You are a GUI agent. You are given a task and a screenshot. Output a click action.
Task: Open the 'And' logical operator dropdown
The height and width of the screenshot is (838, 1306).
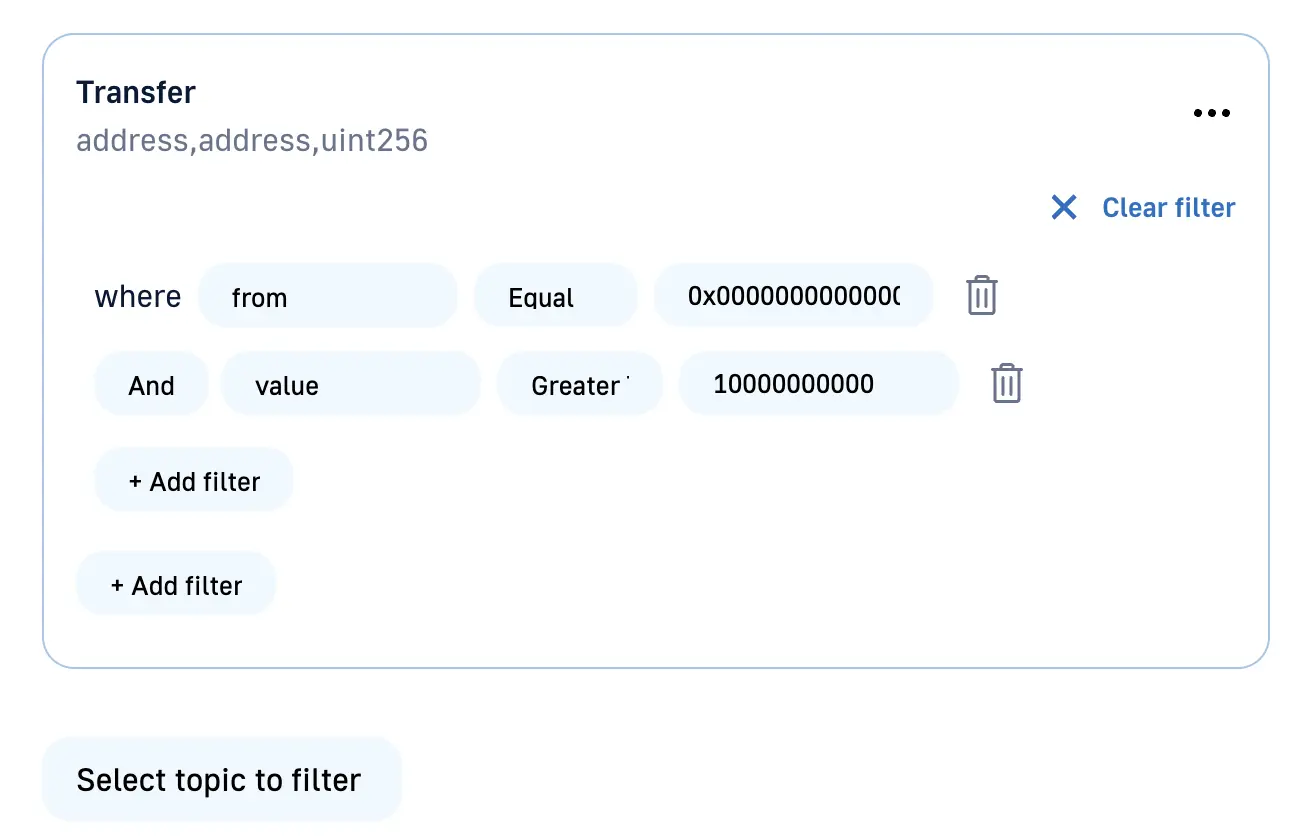click(x=151, y=385)
